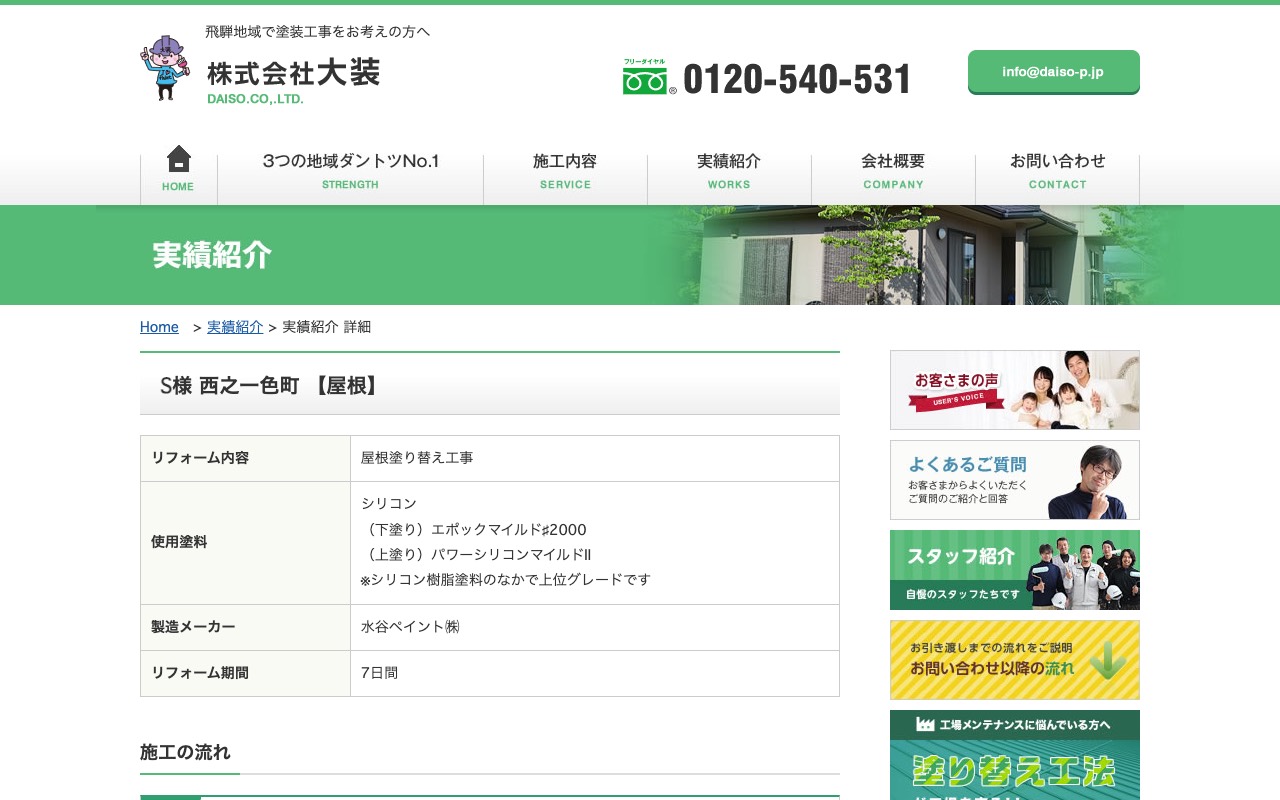The height and width of the screenshot is (800, 1280).
Task: Select the 屋根塗り替え工事 table cell
Action: (x=595, y=458)
